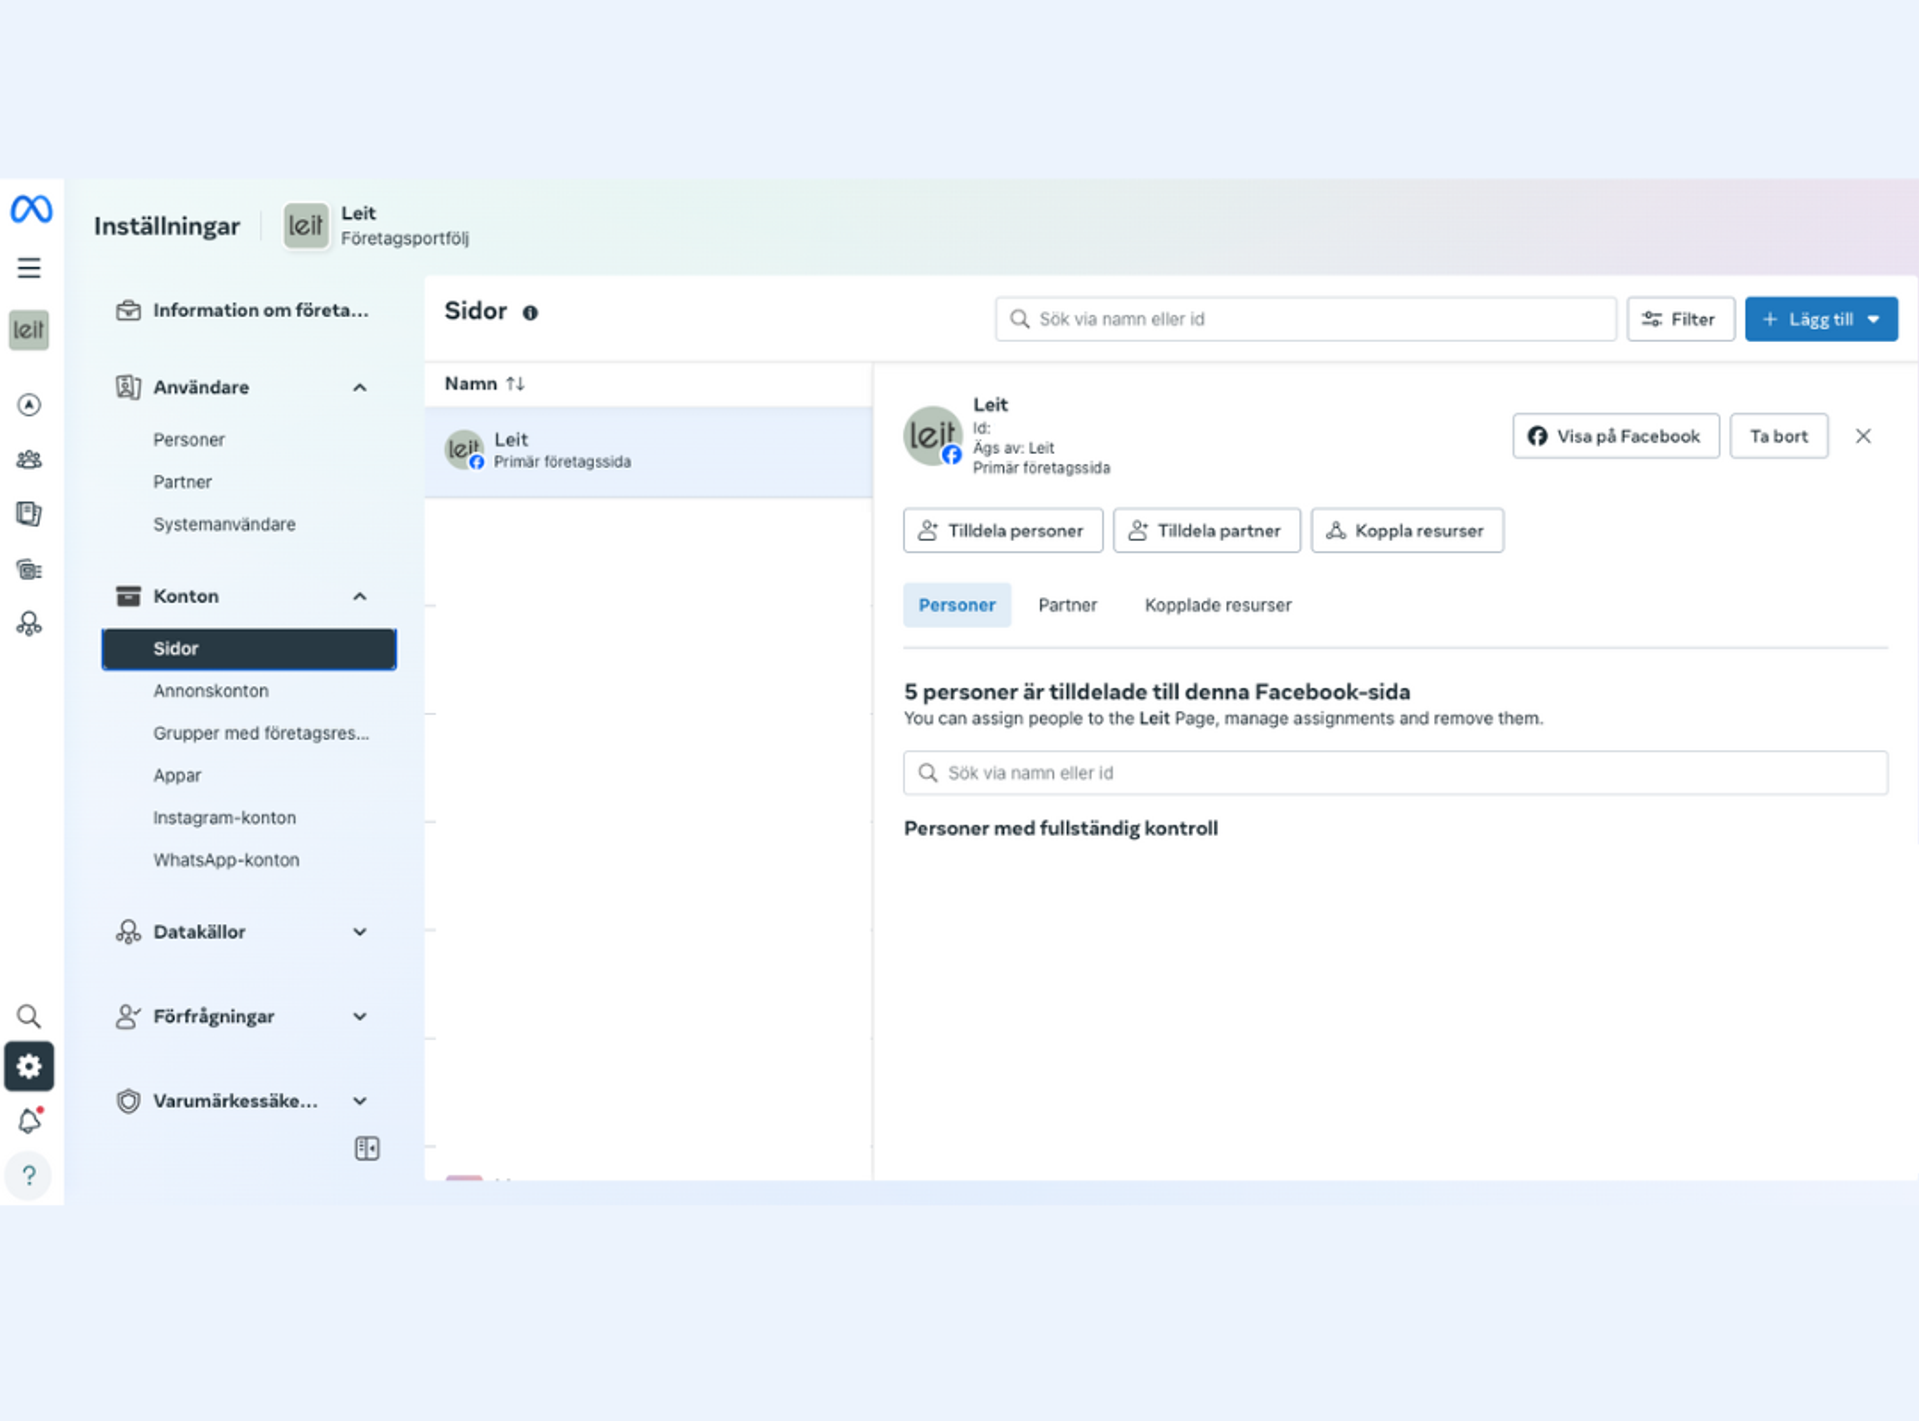The height and width of the screenshot is (1421, 1919).
Task: Open the compass navigation icon in left rail
Action: (29, 404)
